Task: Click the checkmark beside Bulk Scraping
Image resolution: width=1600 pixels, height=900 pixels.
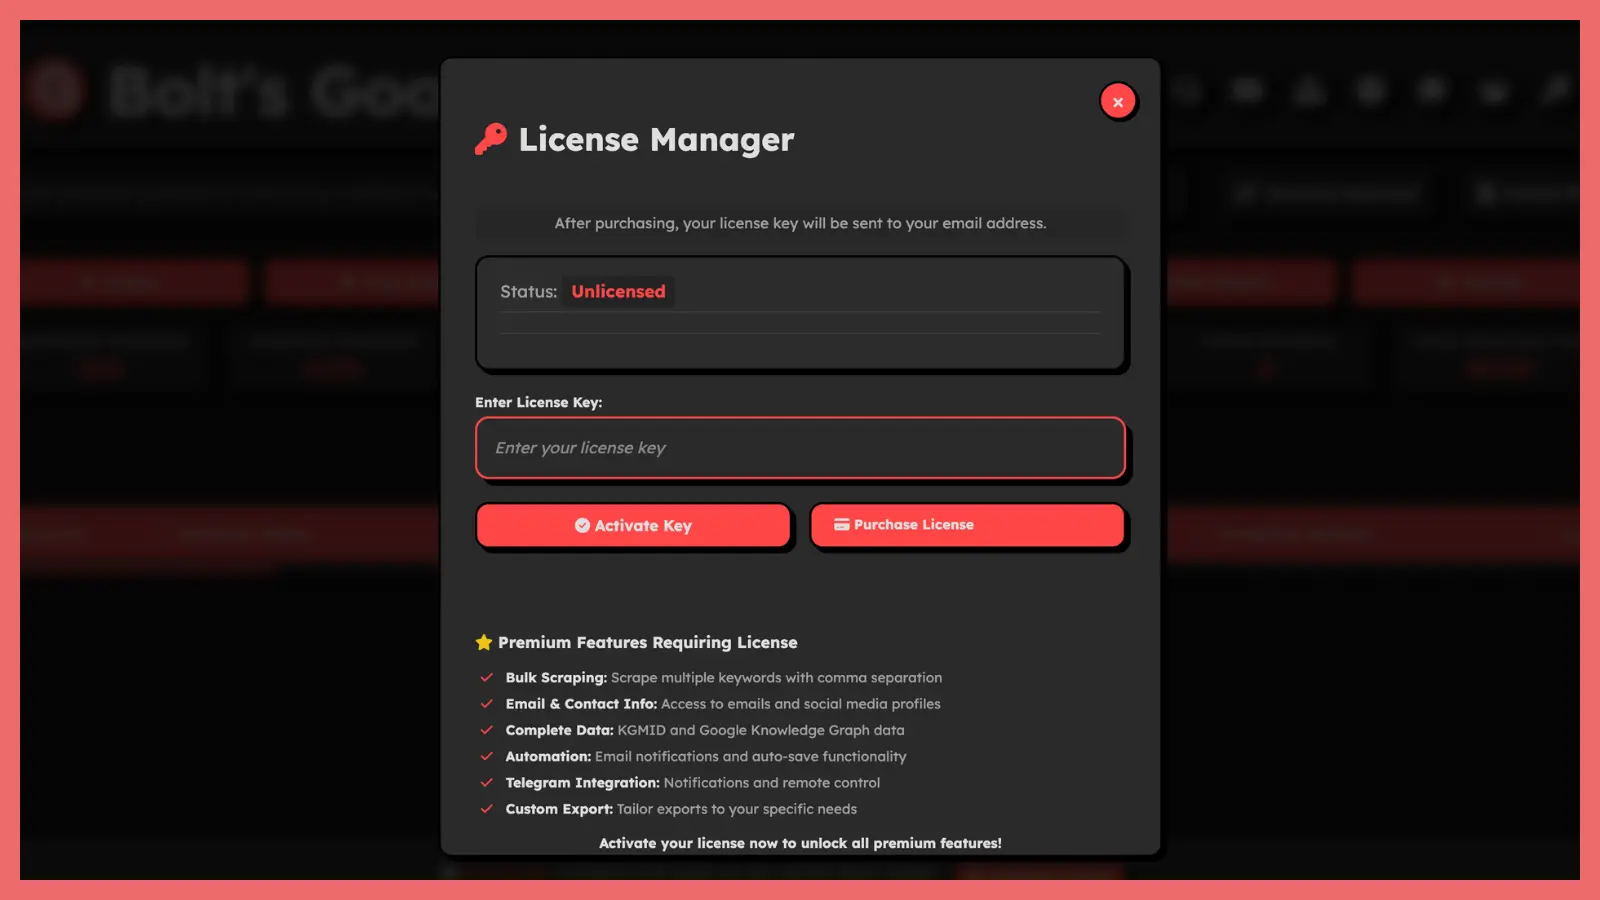Action: pos(487,678)
